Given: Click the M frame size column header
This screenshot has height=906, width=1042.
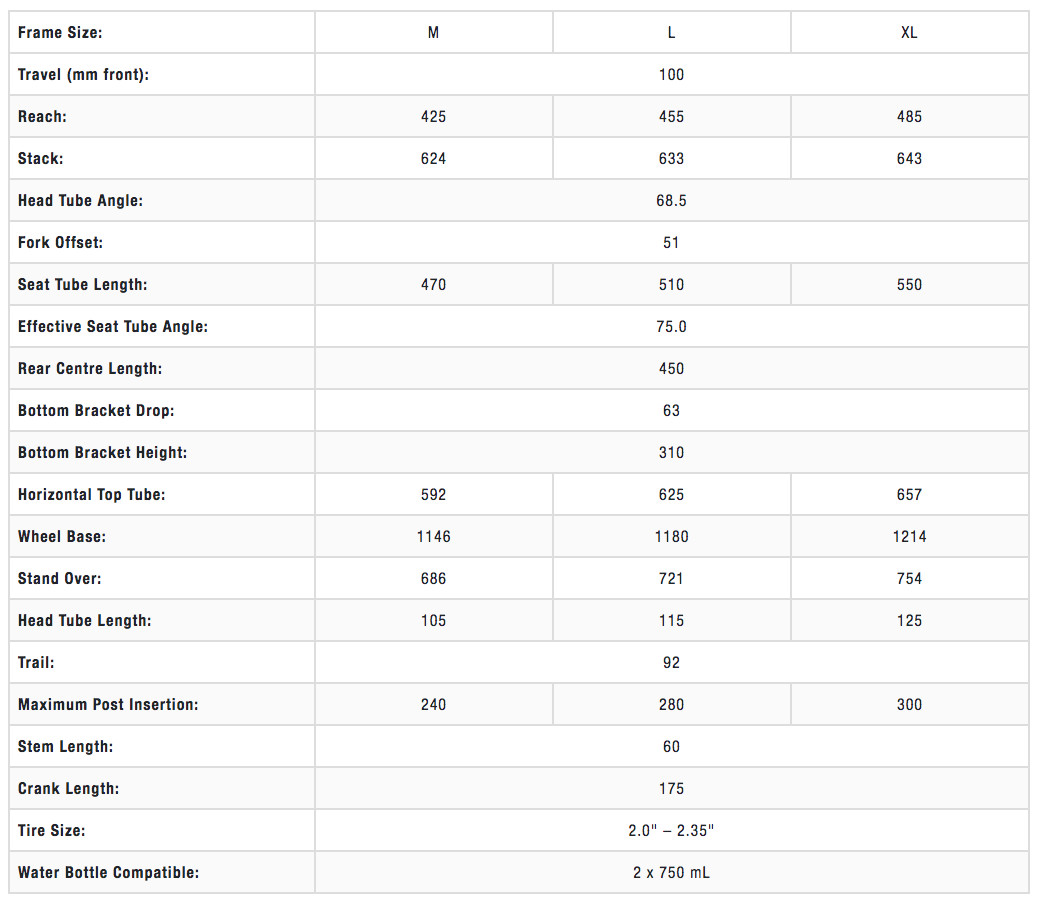Looking at the screenshot, I should point(433,33).
